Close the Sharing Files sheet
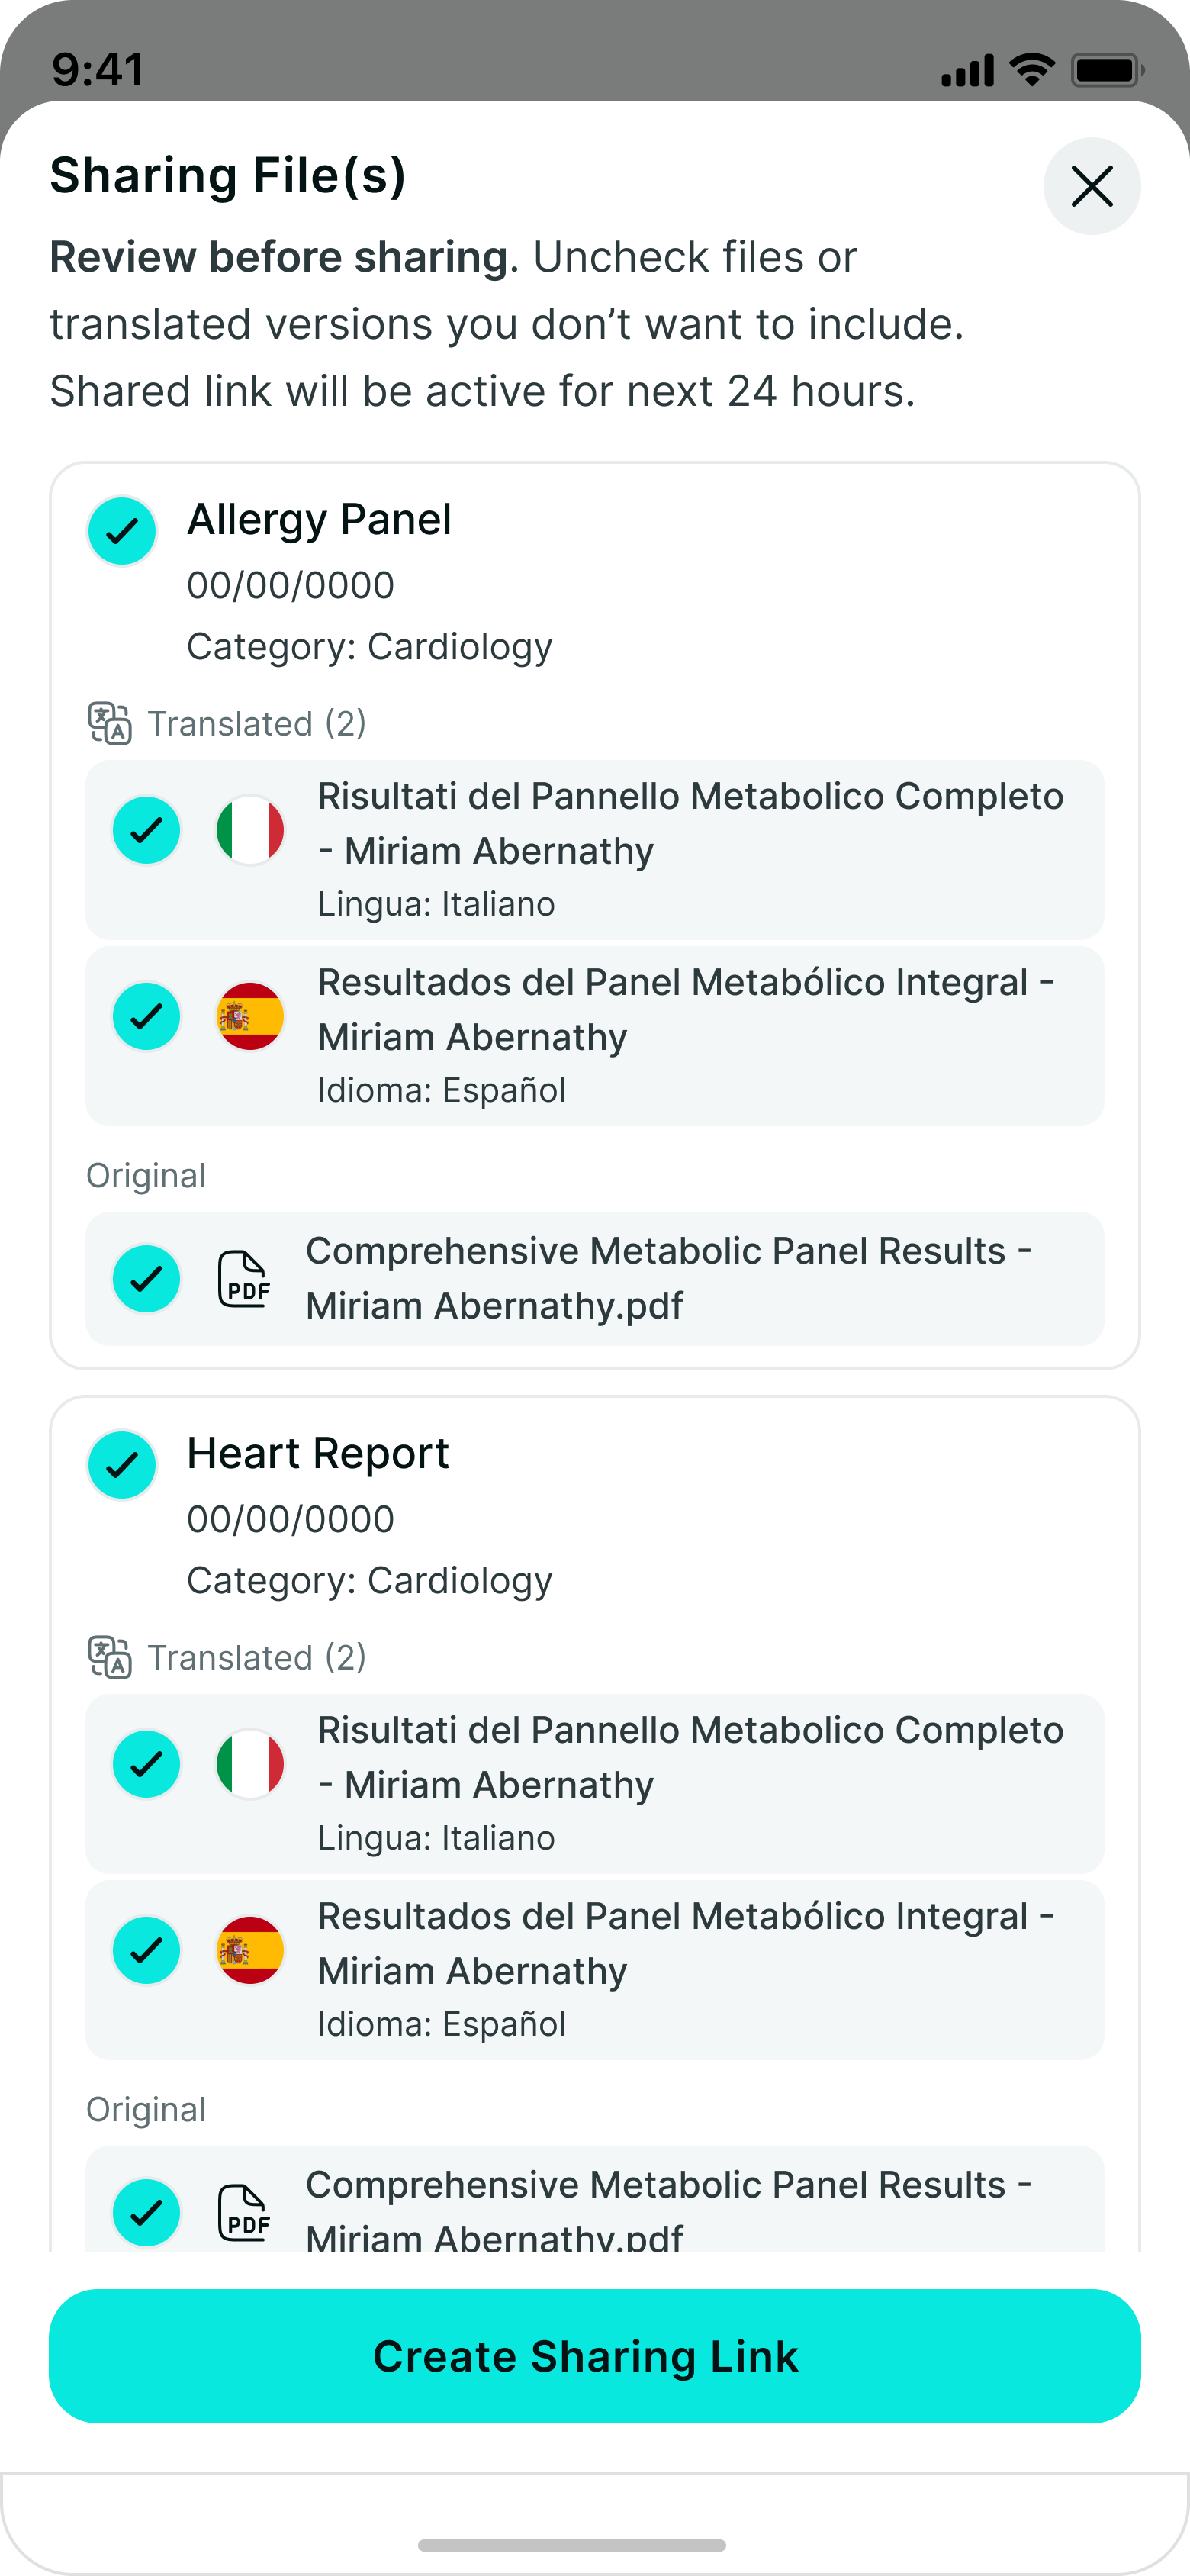 pyautogui.click(x=1091, y=186)
